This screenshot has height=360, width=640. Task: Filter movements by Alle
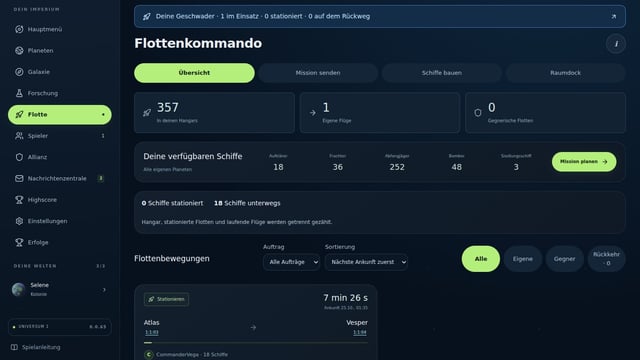click(481, 259)
